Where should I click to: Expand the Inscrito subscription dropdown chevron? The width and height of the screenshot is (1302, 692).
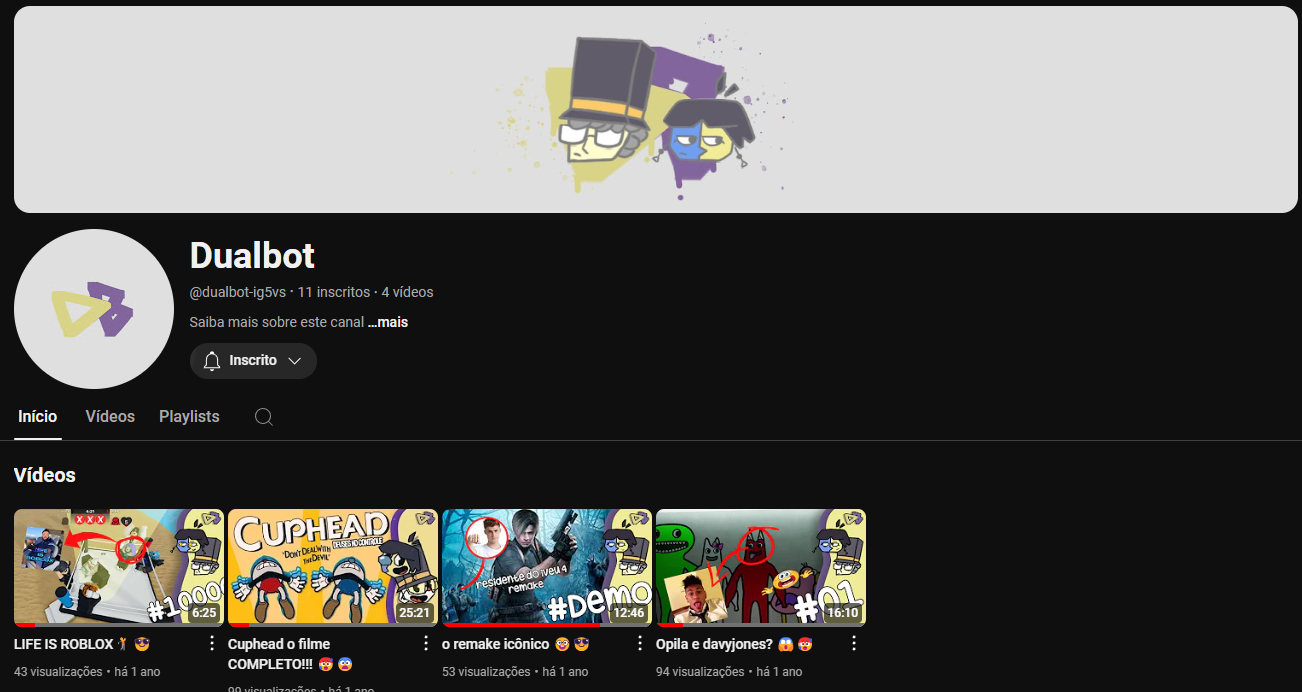(294, 361)
